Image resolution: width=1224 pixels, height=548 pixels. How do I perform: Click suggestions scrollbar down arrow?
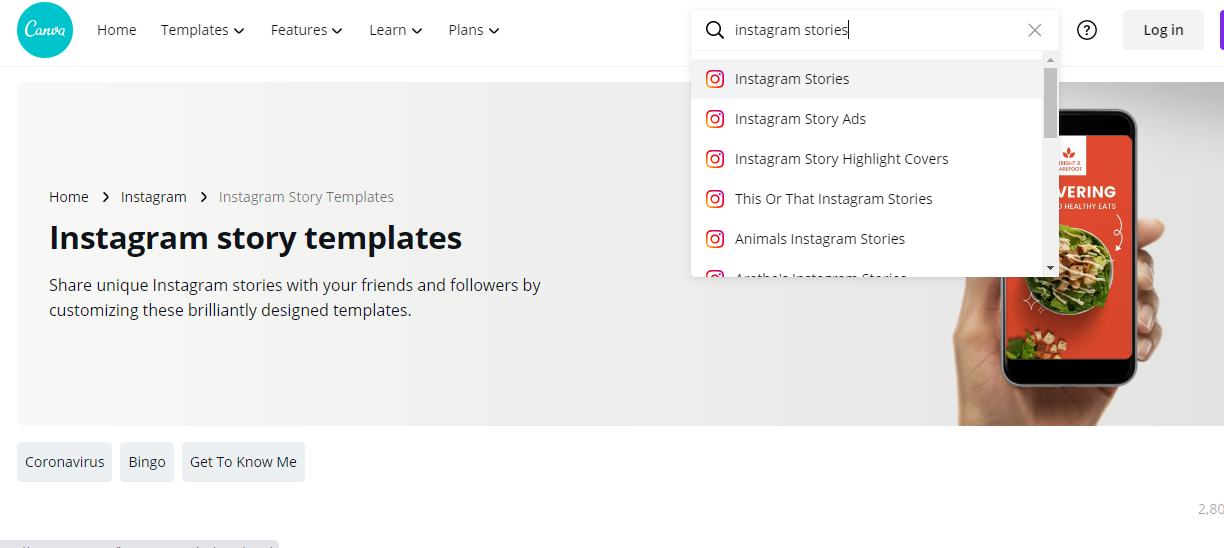[1050, 268]
